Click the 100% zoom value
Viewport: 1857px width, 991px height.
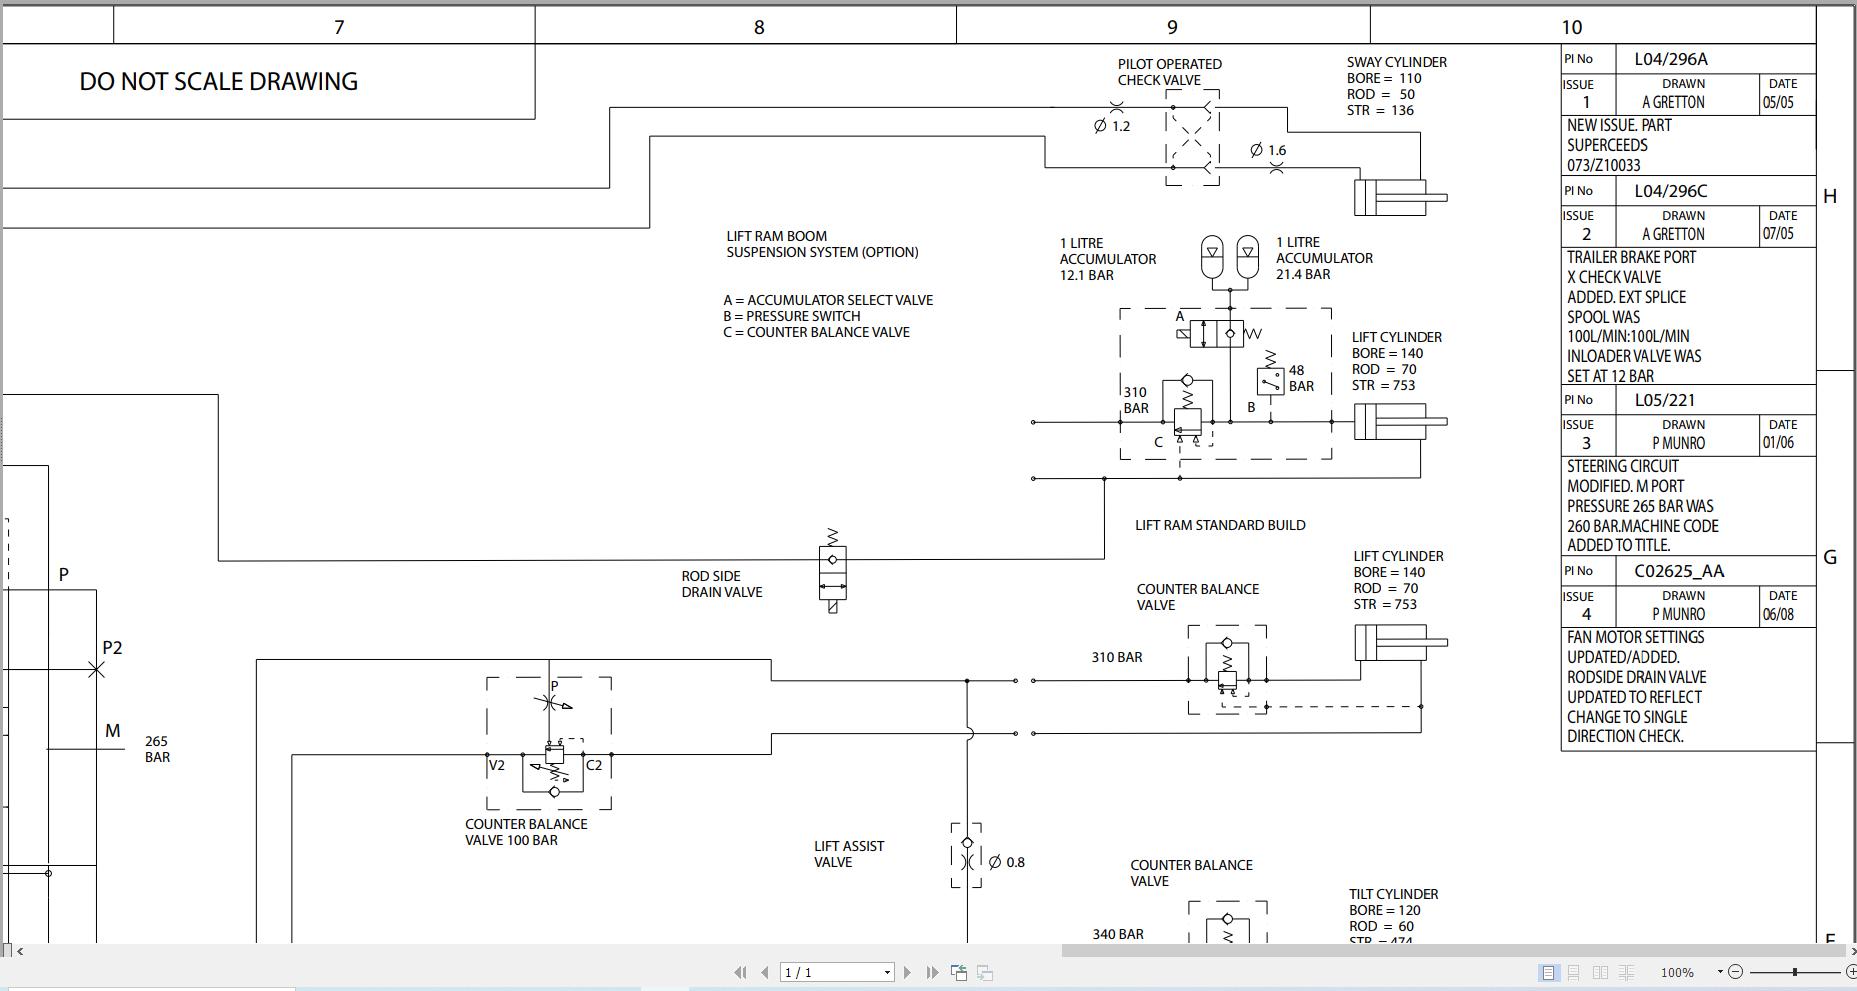[x=1677, y=972]
